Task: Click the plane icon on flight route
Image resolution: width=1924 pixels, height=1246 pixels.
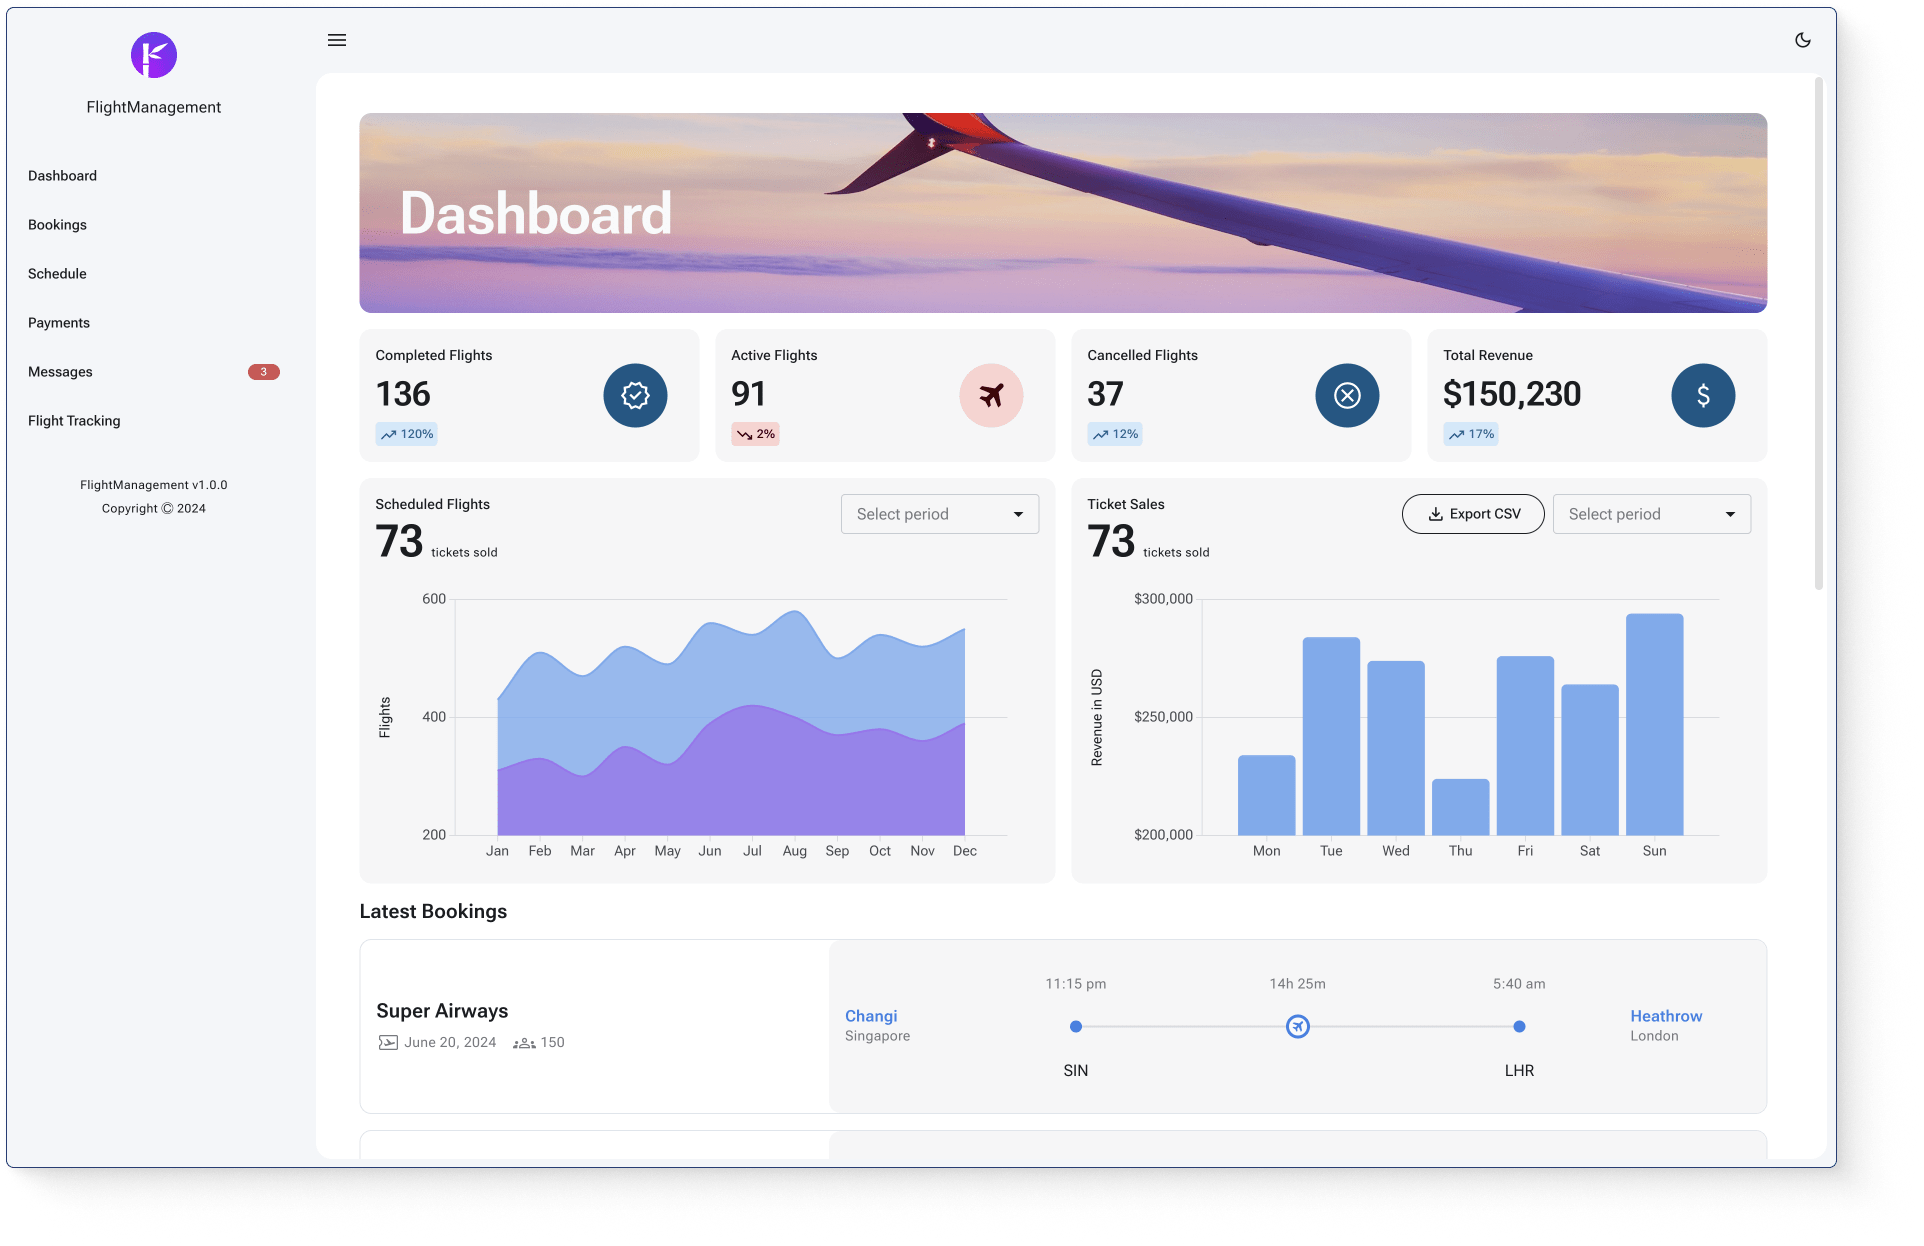Action: pos(1297,1026)
